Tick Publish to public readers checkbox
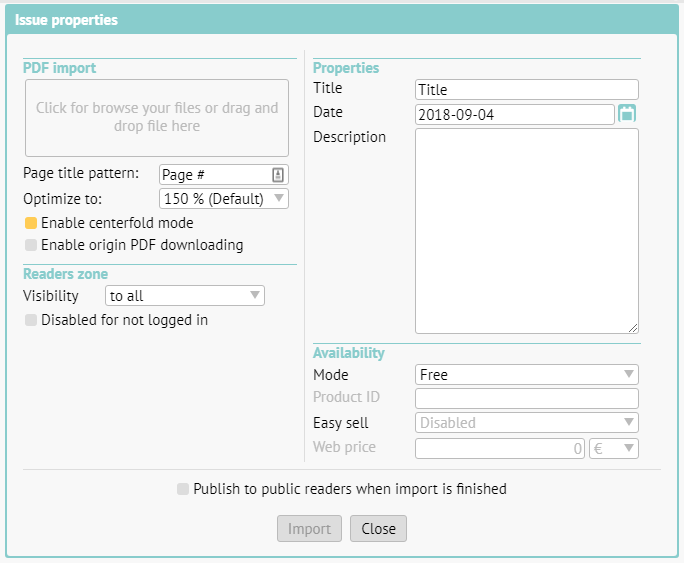The image size is (684, 563). [x=182, y=489]
